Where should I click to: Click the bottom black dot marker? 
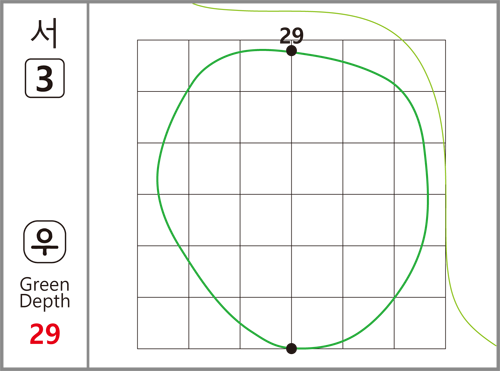coord(291,348)
